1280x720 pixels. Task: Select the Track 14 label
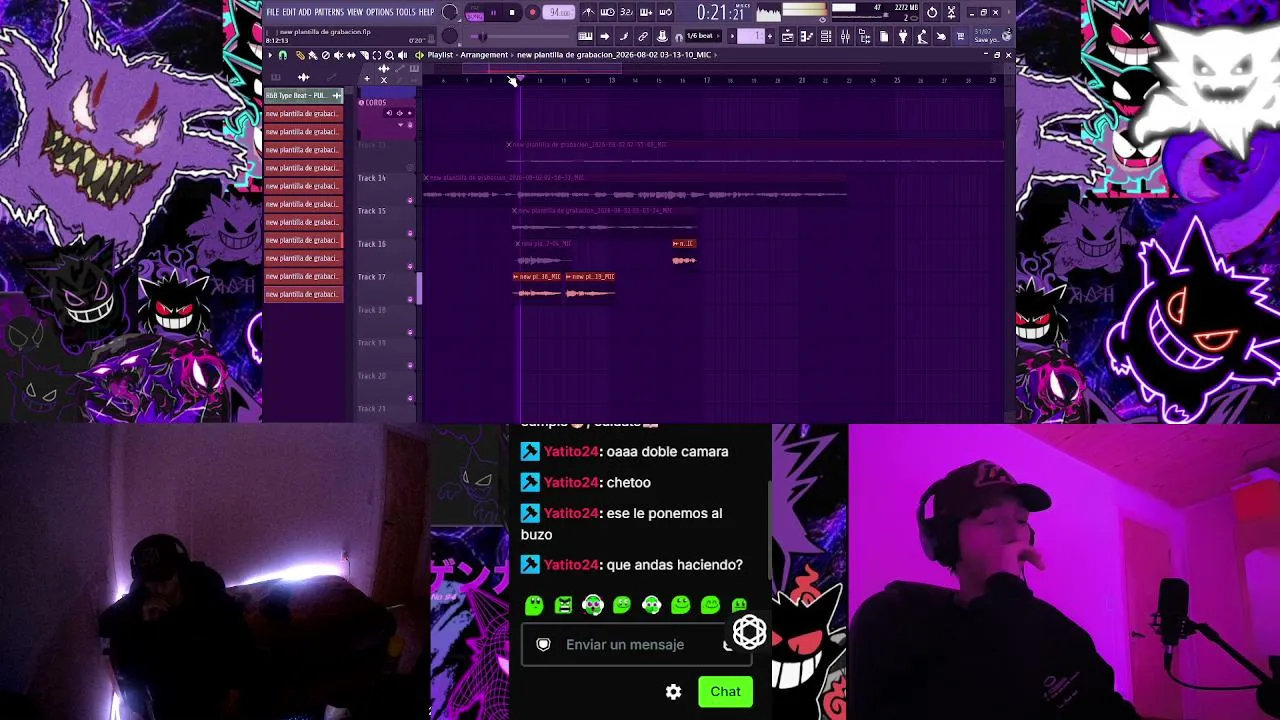pyautogui.click(x=372, y=178)
